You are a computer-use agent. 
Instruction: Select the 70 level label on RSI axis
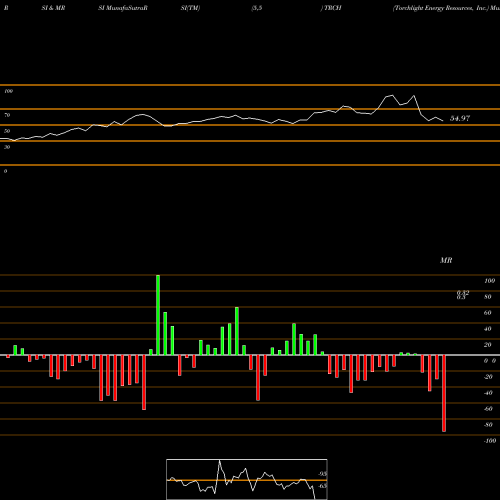click(x=7, y=115)
